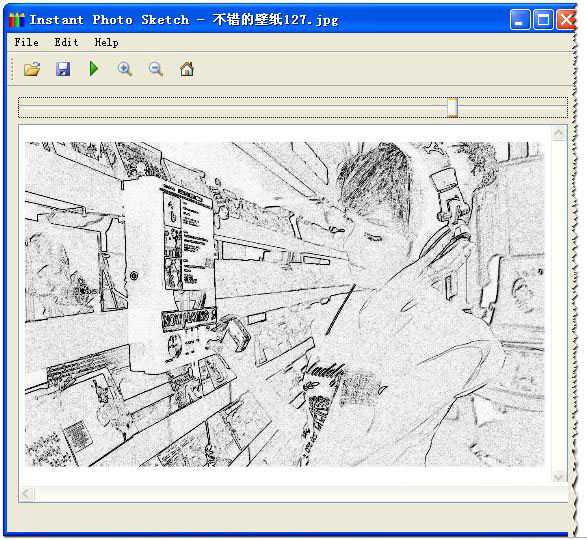Save the sketch with the floppy disk icon

pos(63,69)
